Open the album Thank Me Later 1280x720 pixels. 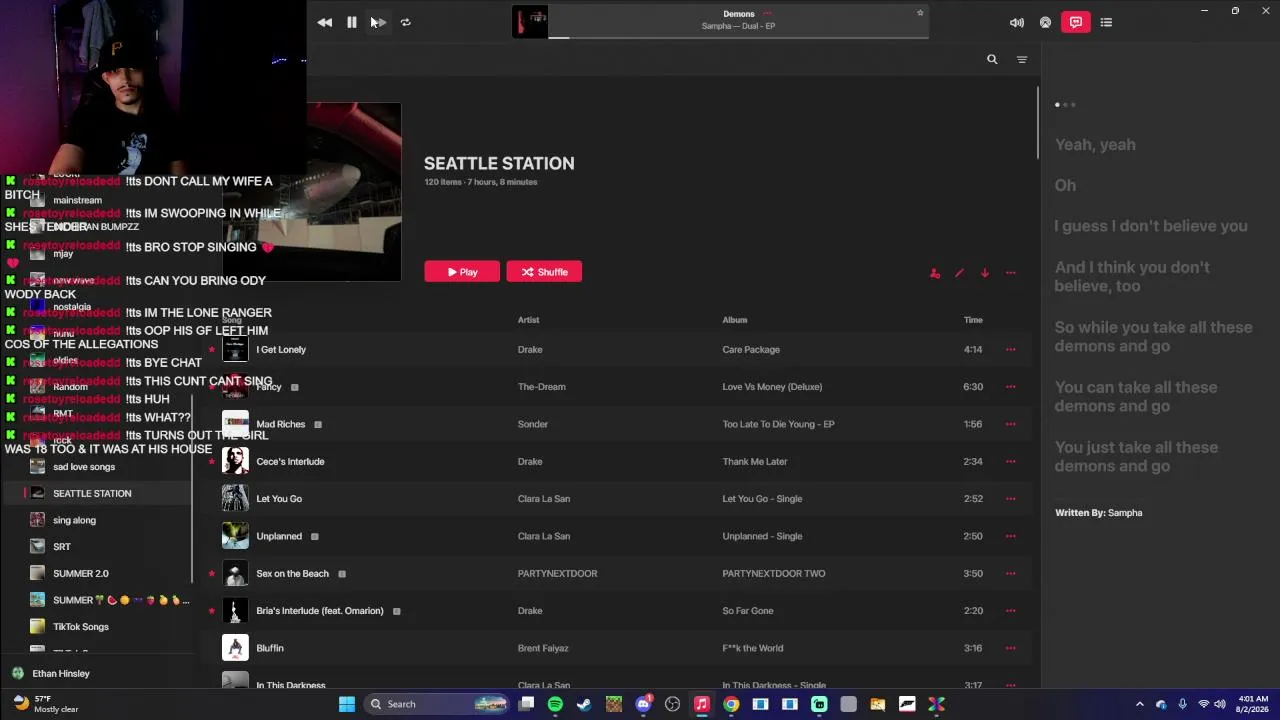tap(755, 462)
